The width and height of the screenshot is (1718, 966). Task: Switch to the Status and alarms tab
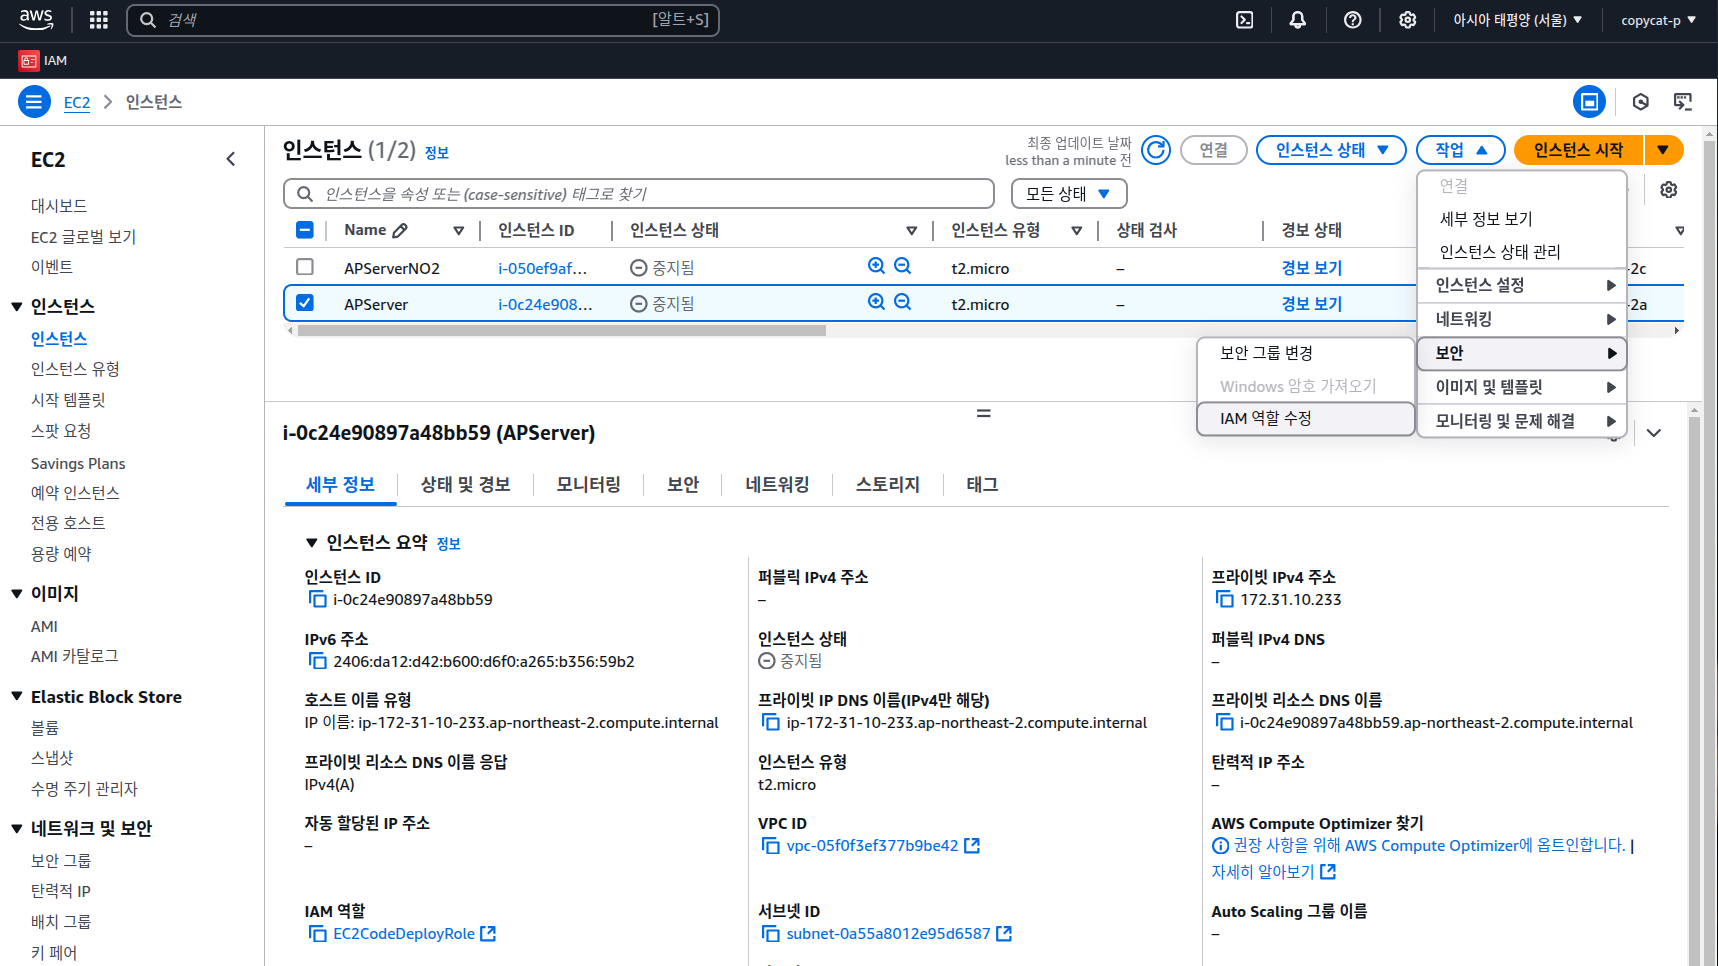[465, 485]
